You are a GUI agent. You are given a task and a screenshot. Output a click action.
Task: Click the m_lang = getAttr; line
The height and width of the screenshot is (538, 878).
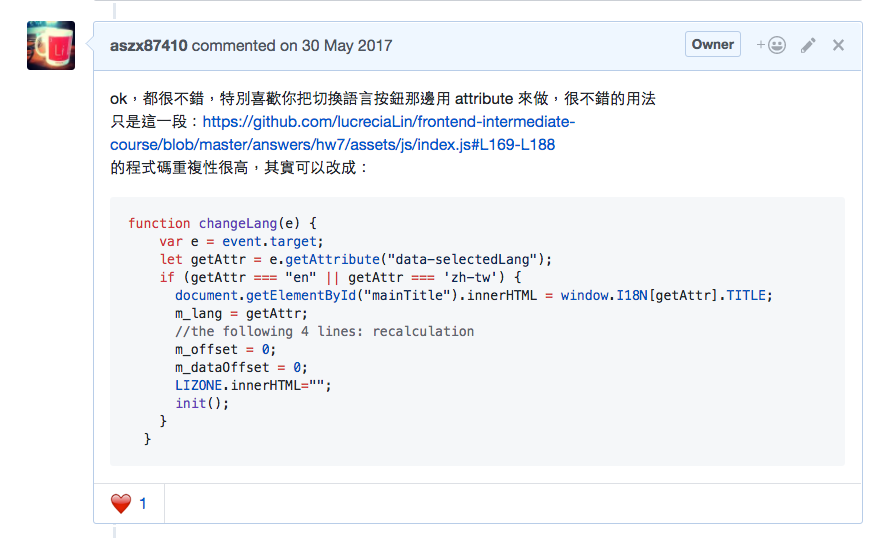tap(241, 314)
